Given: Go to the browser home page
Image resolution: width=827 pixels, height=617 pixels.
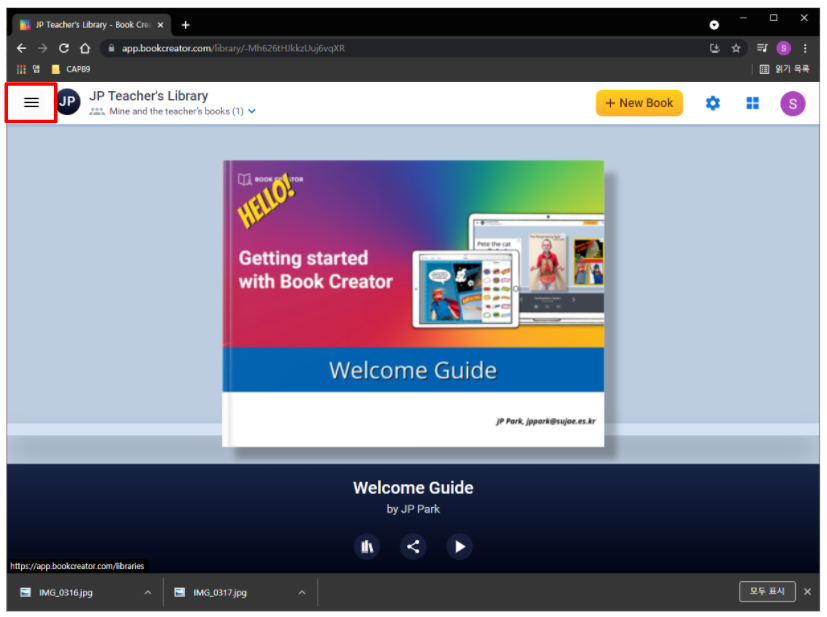Looking at the screenshot, I should [x=85, y=48].
